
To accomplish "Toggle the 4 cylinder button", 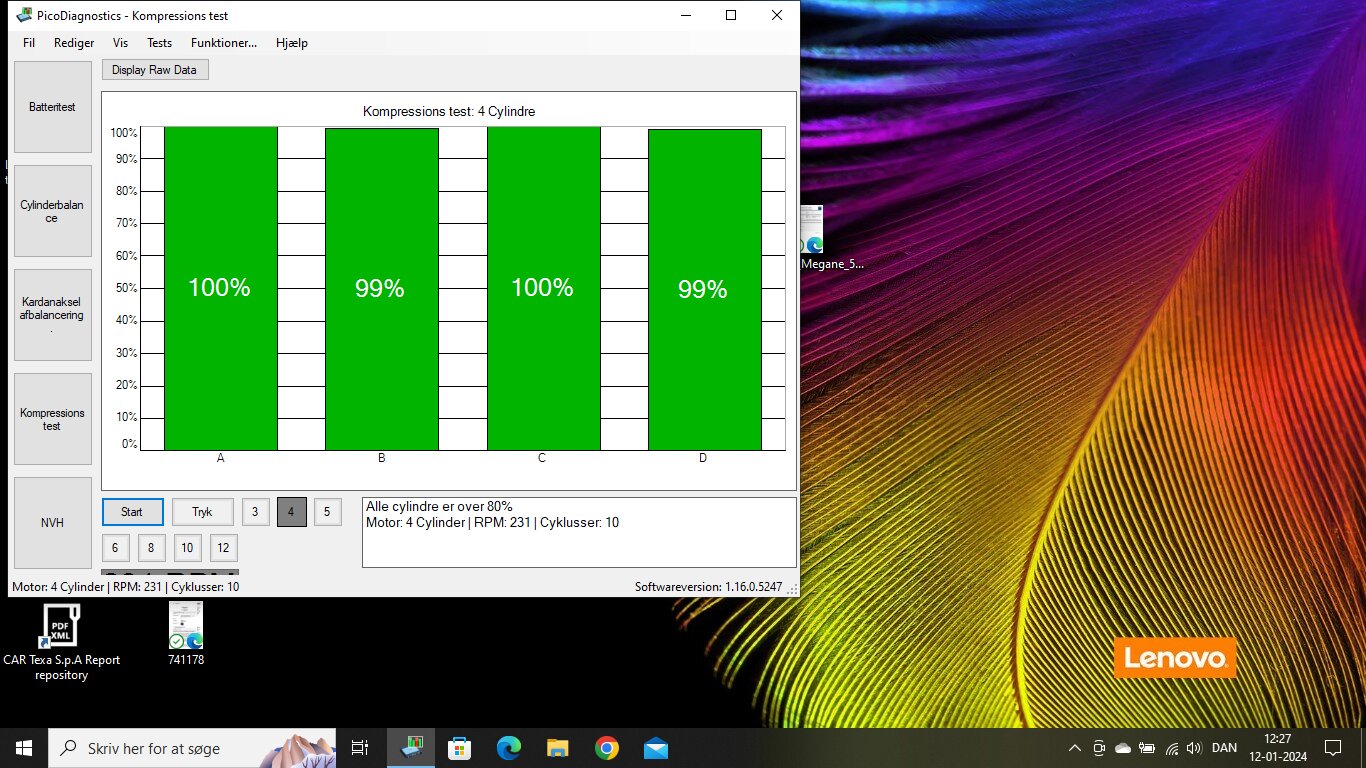I will 291,512.
